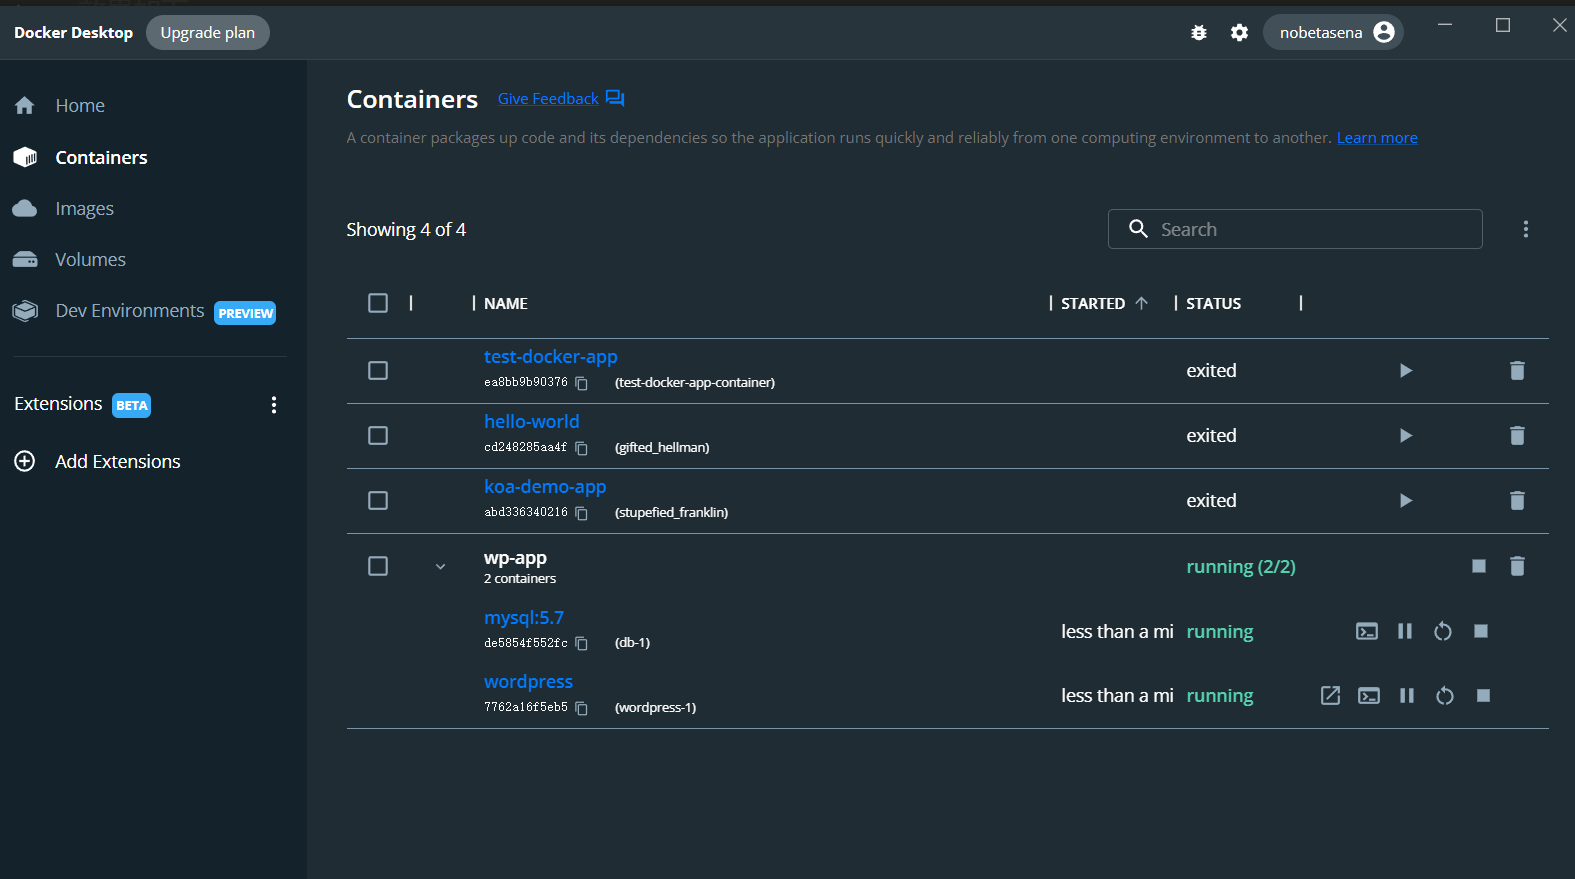Start the test-docker-app container
Viewport: 1575px width, 879px height.
point(1405,371)
